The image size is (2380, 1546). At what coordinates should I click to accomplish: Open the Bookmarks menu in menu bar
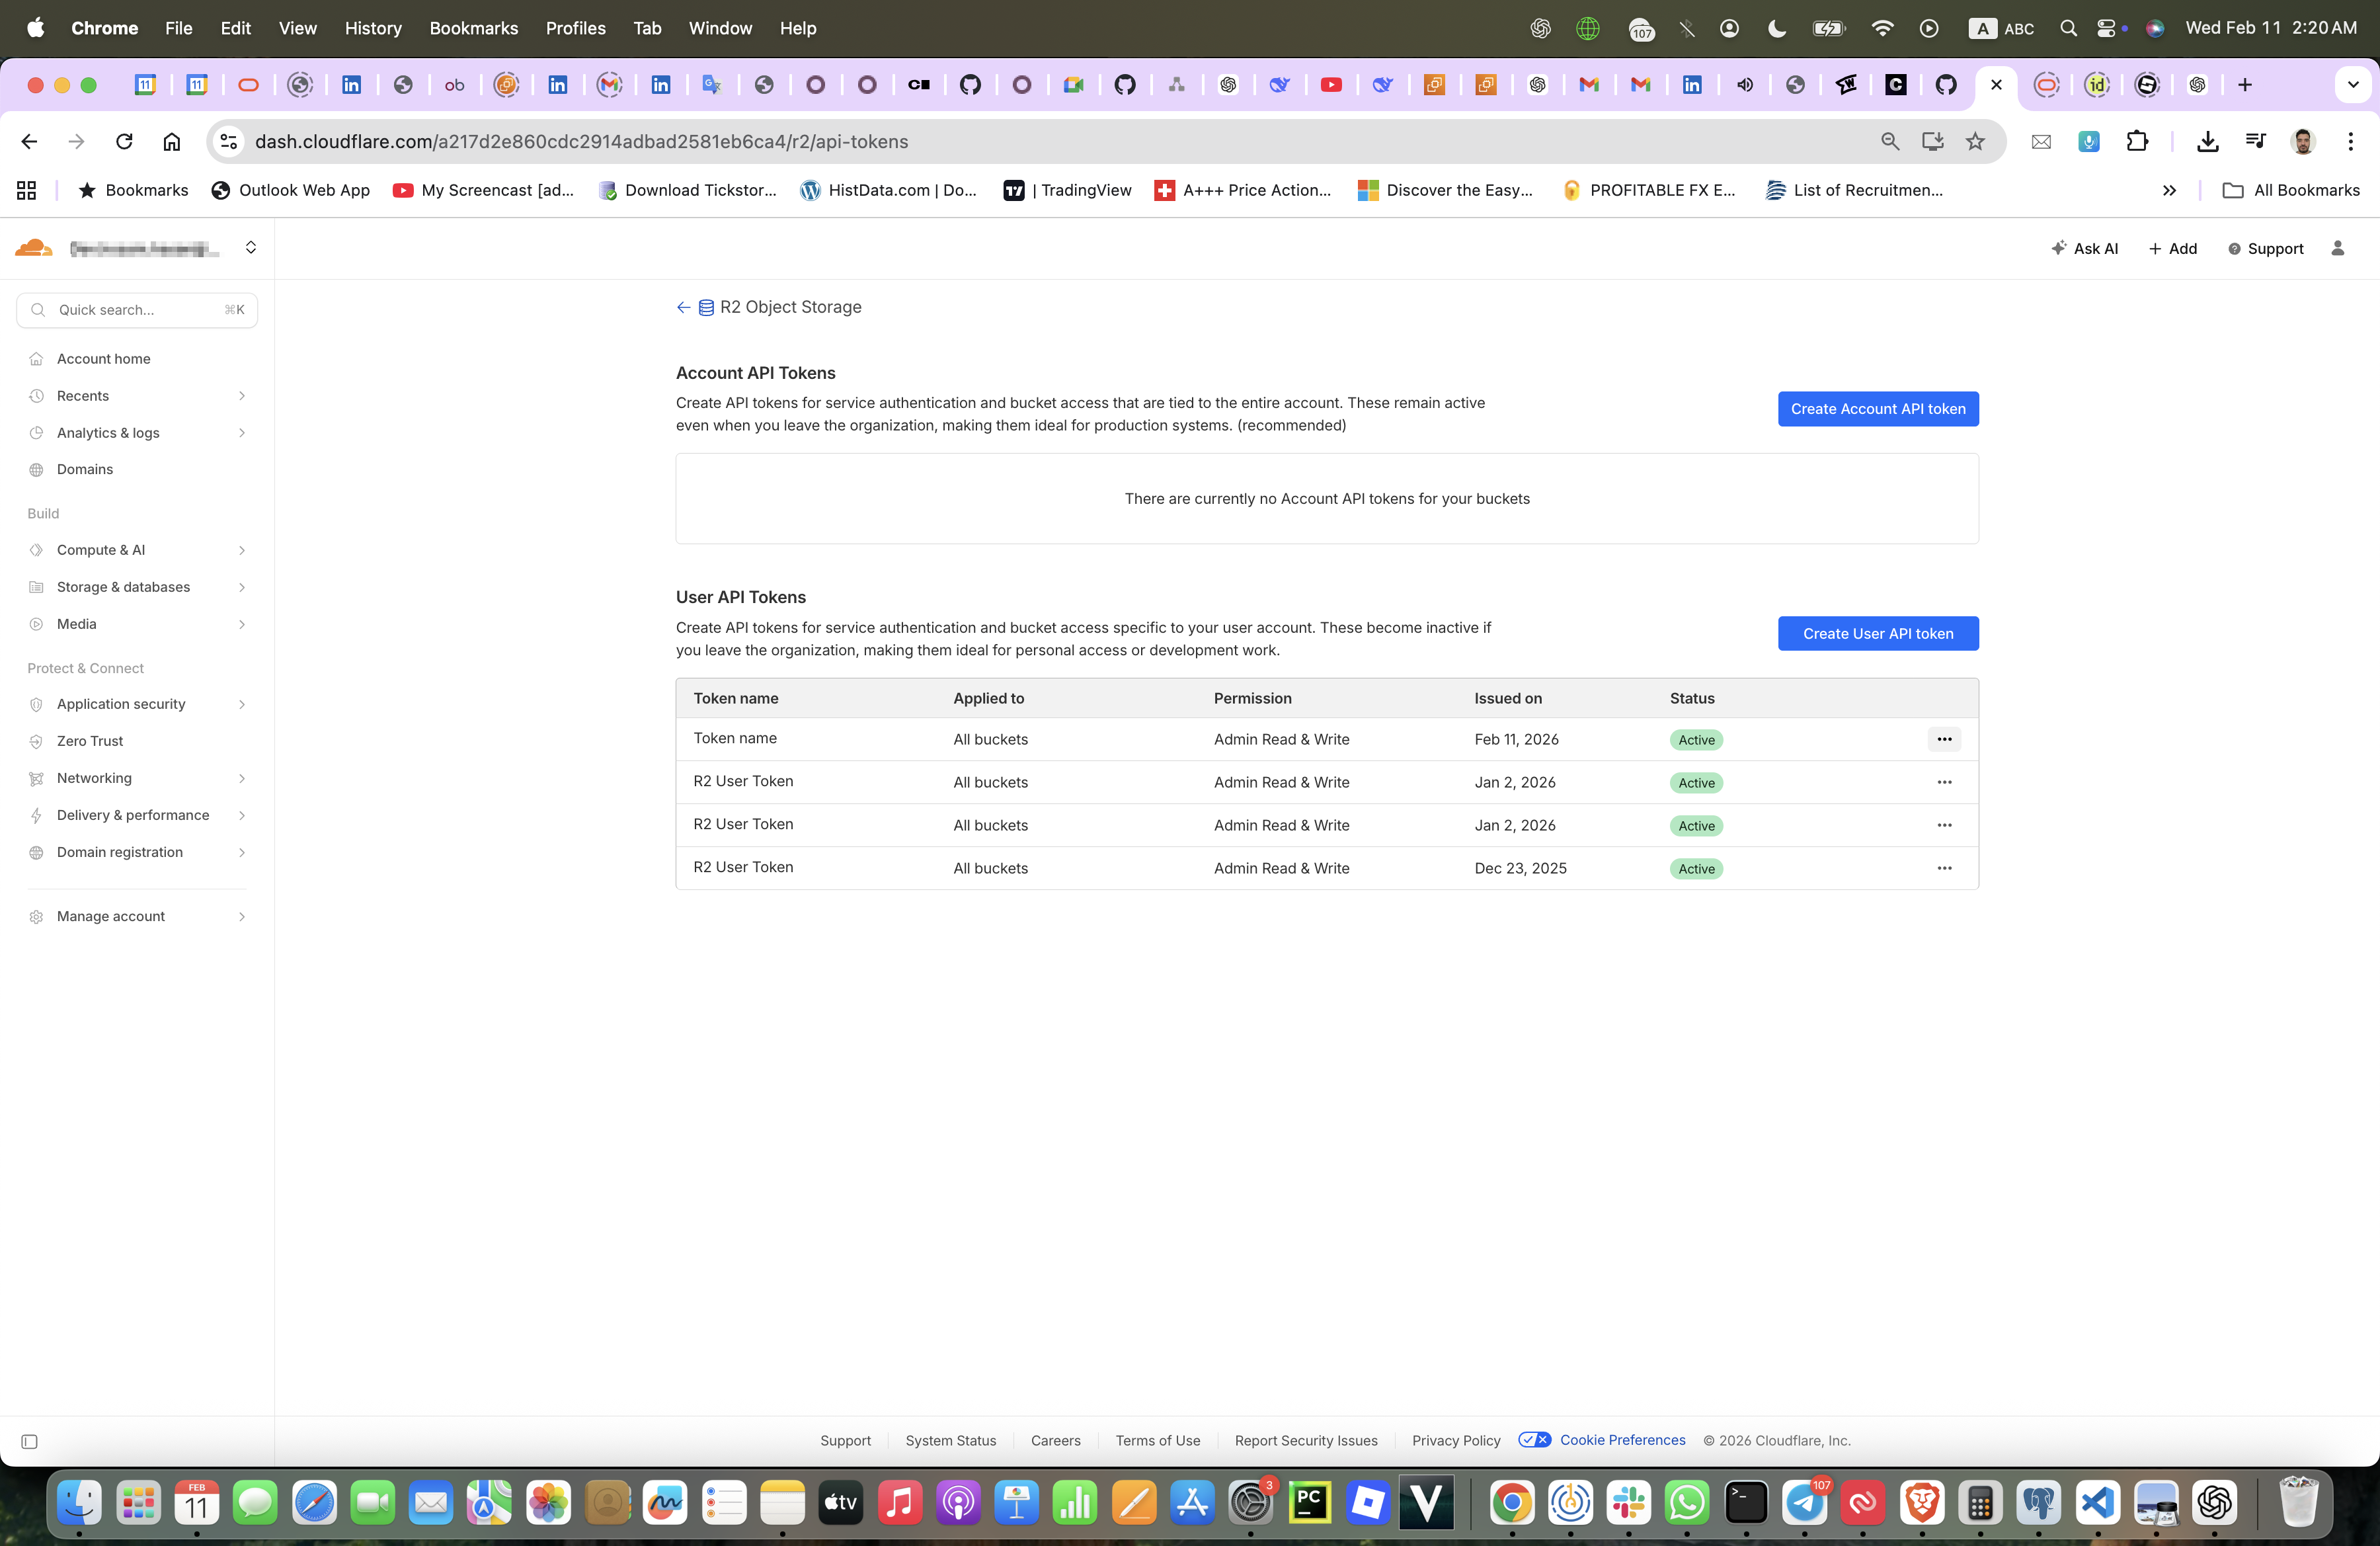point(473,28)
